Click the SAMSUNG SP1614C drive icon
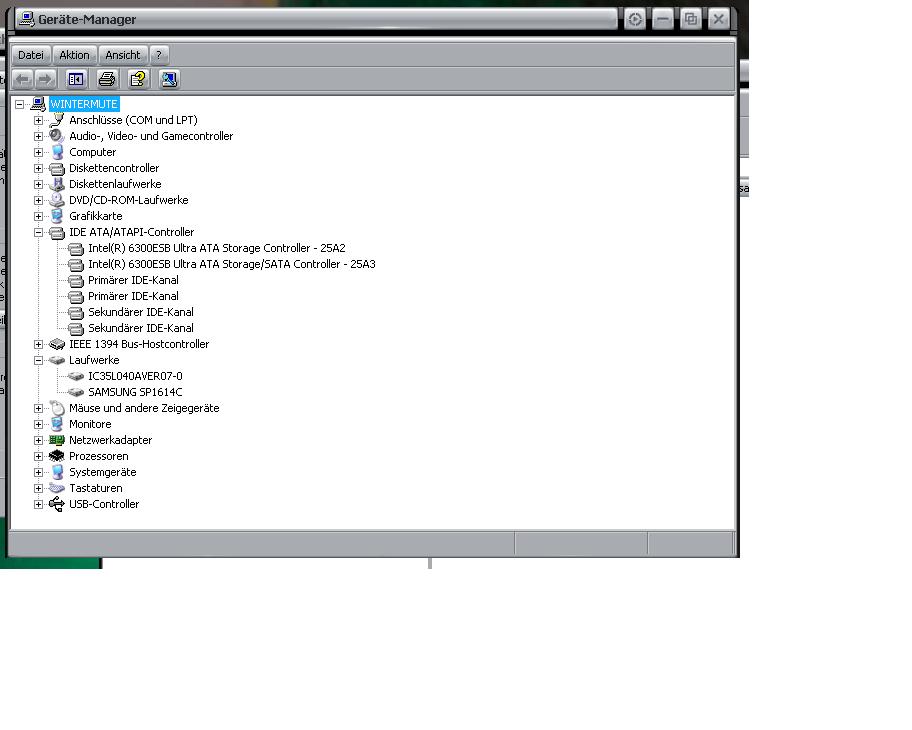This screenshot has height=730, width=912. point(76,393)
